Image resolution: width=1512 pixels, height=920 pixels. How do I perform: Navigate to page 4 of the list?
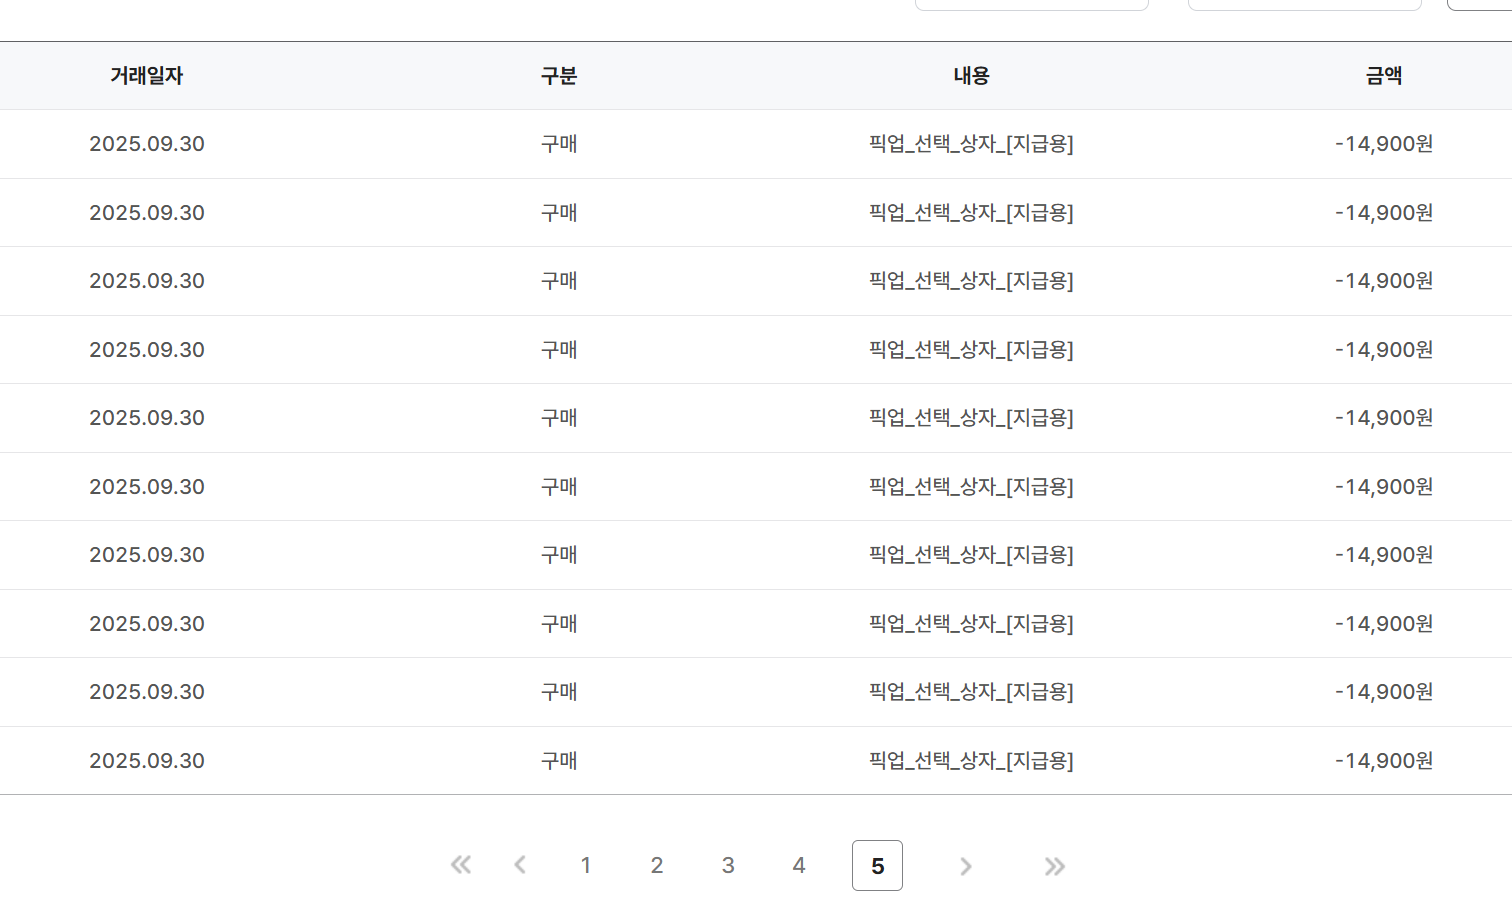coord(799,865)
